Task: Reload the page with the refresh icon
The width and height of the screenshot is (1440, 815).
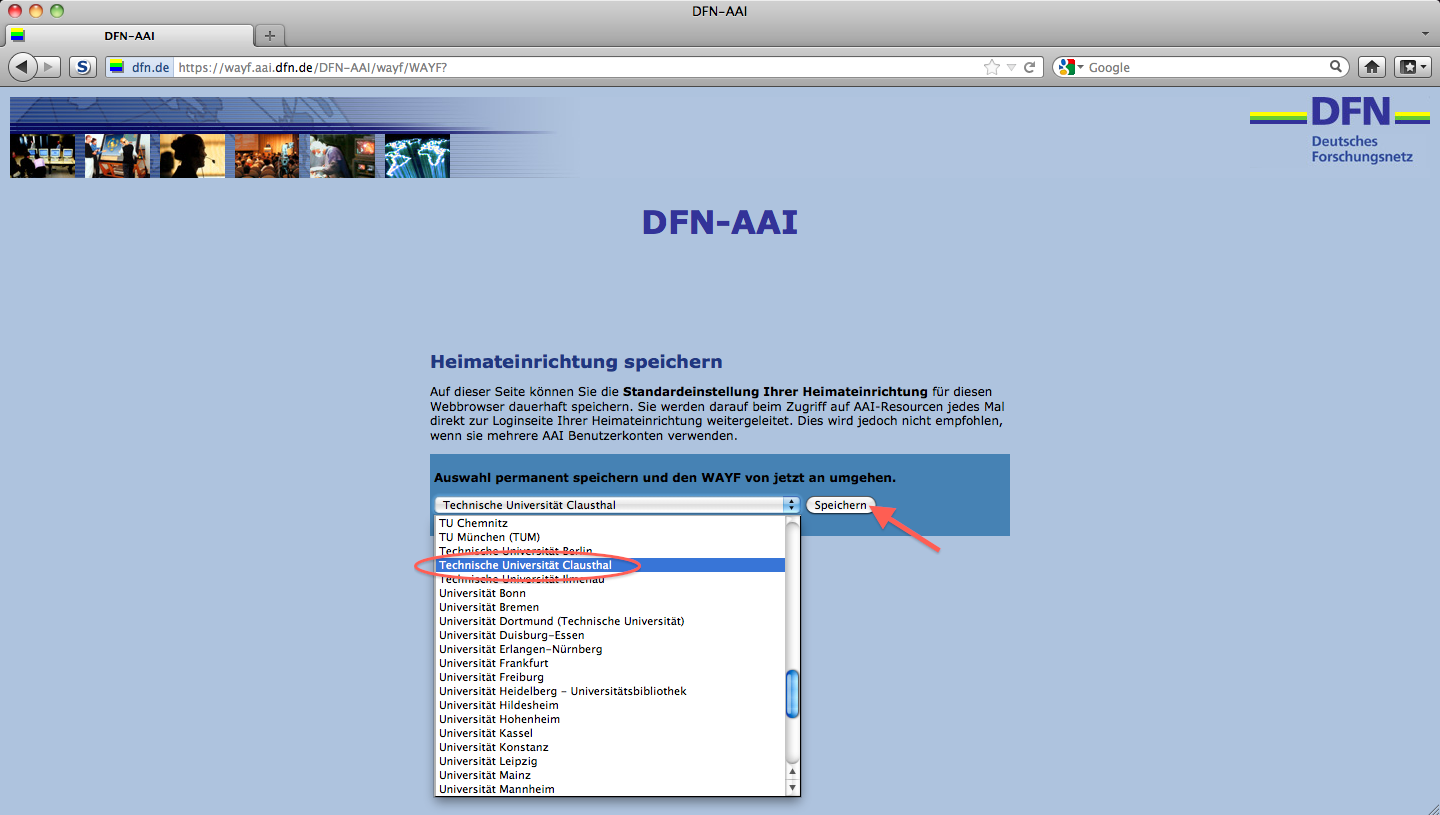Action: (1030, 67)
